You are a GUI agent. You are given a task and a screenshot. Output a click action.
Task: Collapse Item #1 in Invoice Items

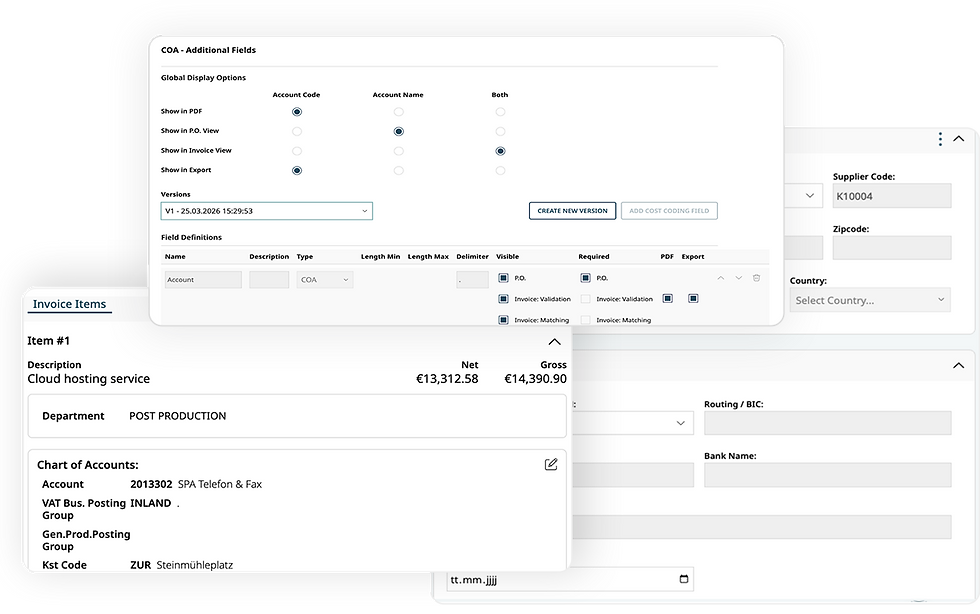(554, 341)
